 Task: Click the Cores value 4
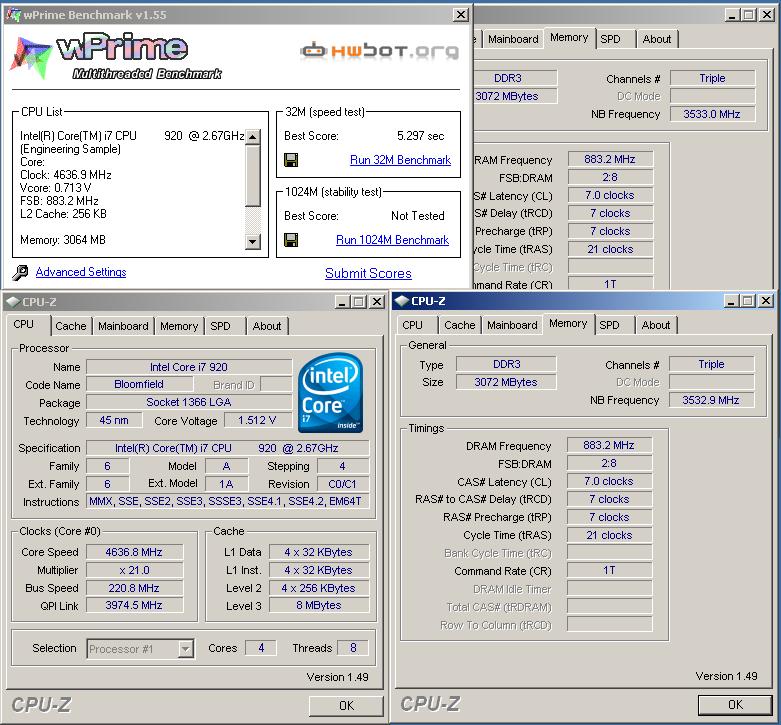[261, 648]
